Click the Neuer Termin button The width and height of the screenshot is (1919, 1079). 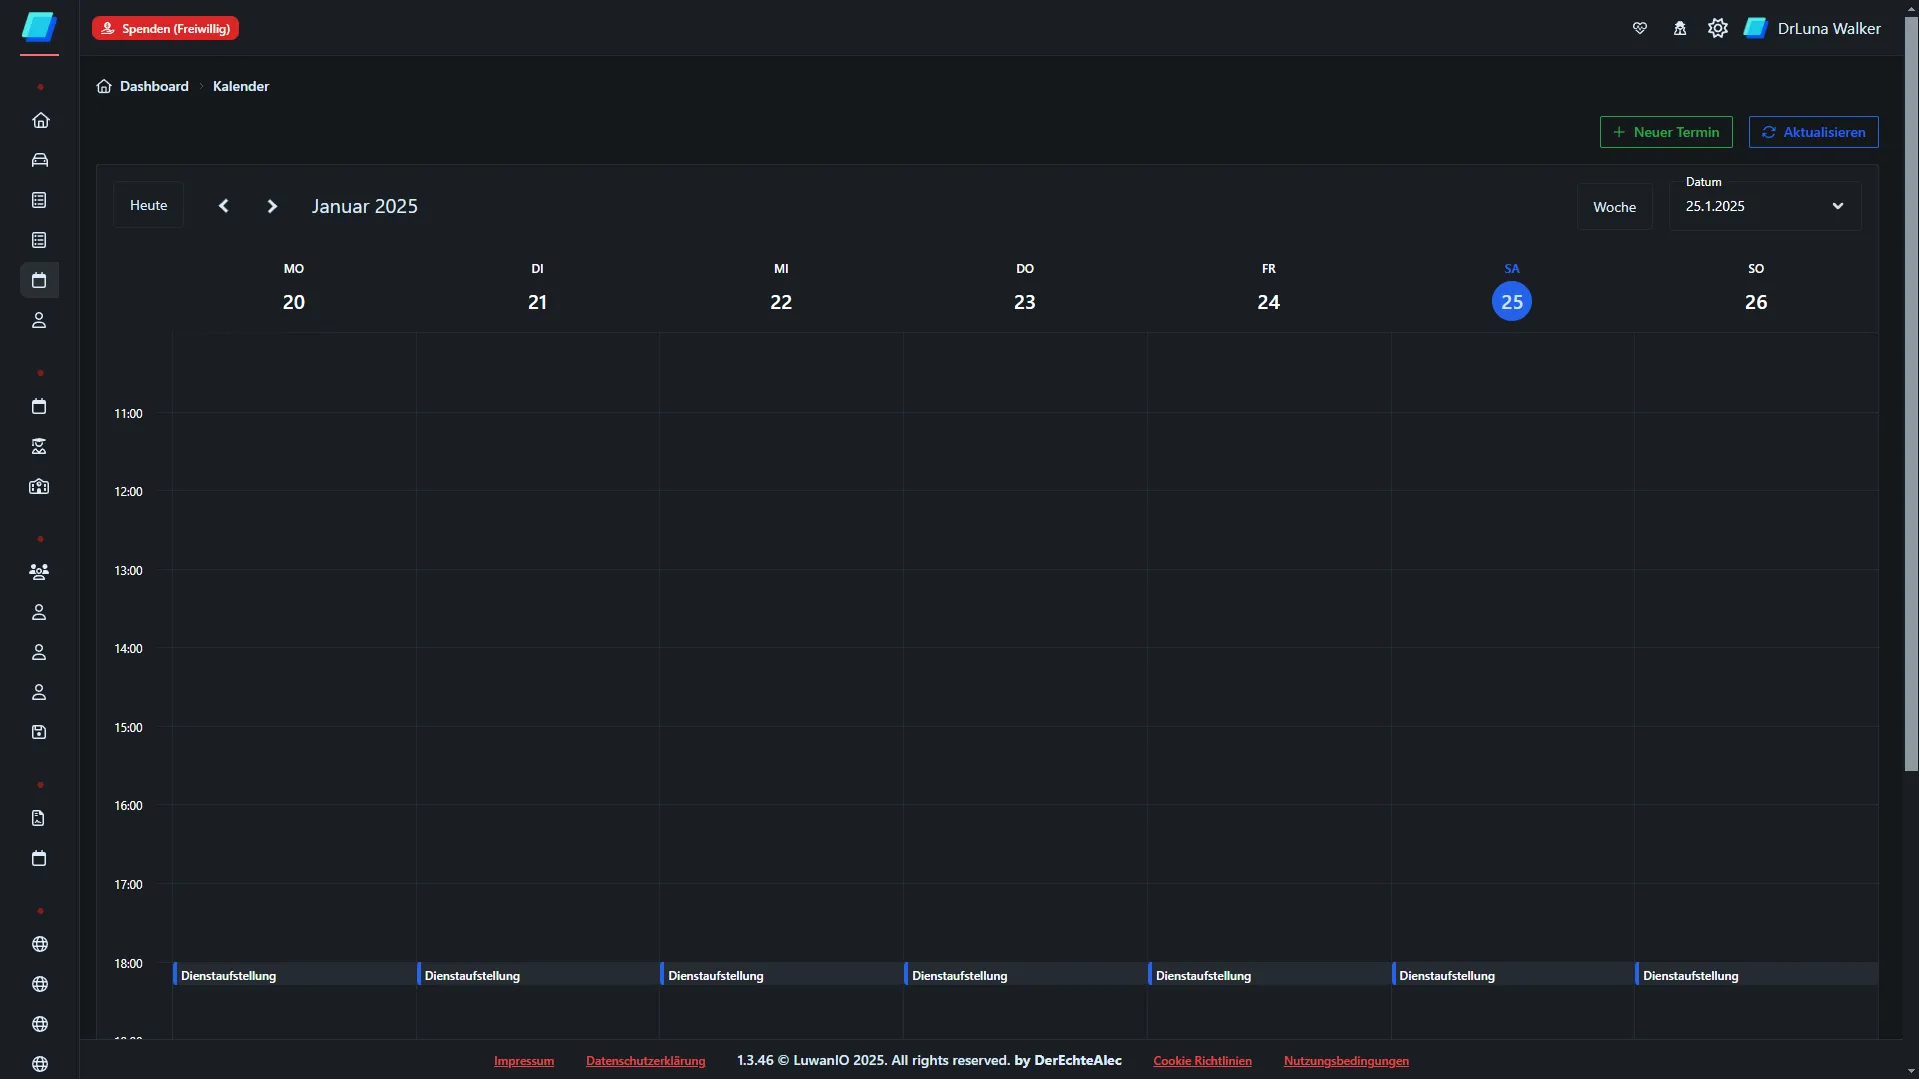pos(1665,132)
